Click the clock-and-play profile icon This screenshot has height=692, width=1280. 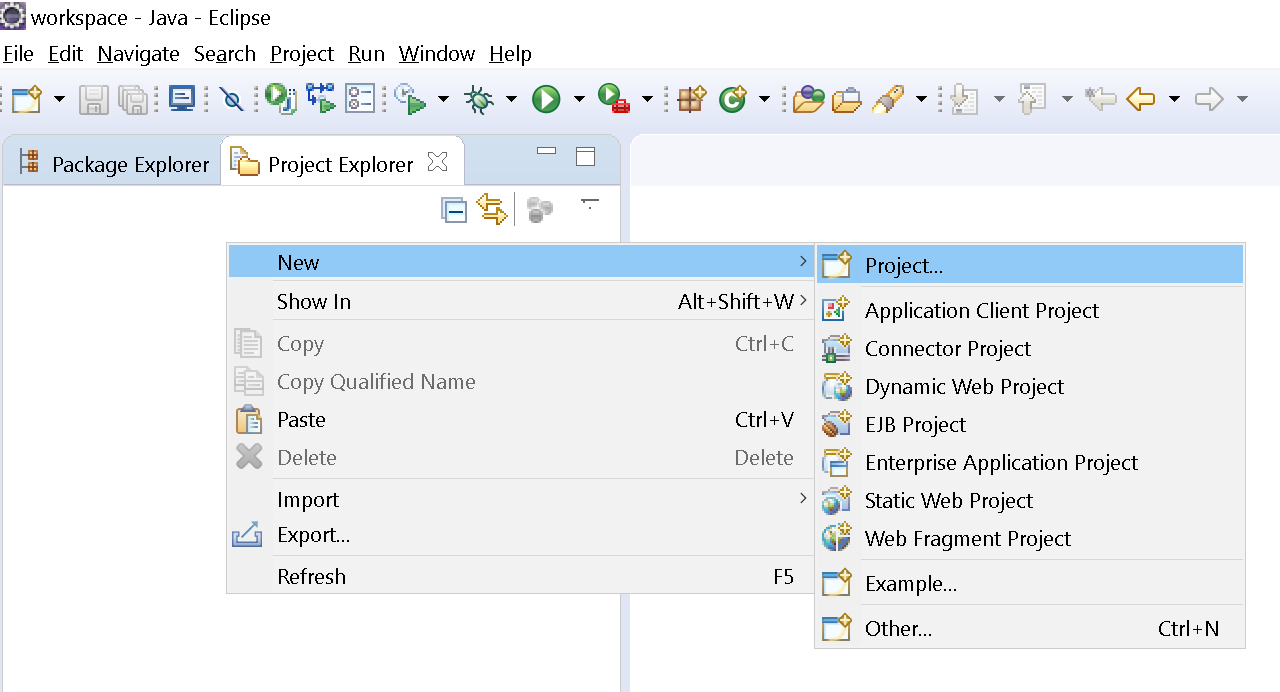(x=410, y=98)
